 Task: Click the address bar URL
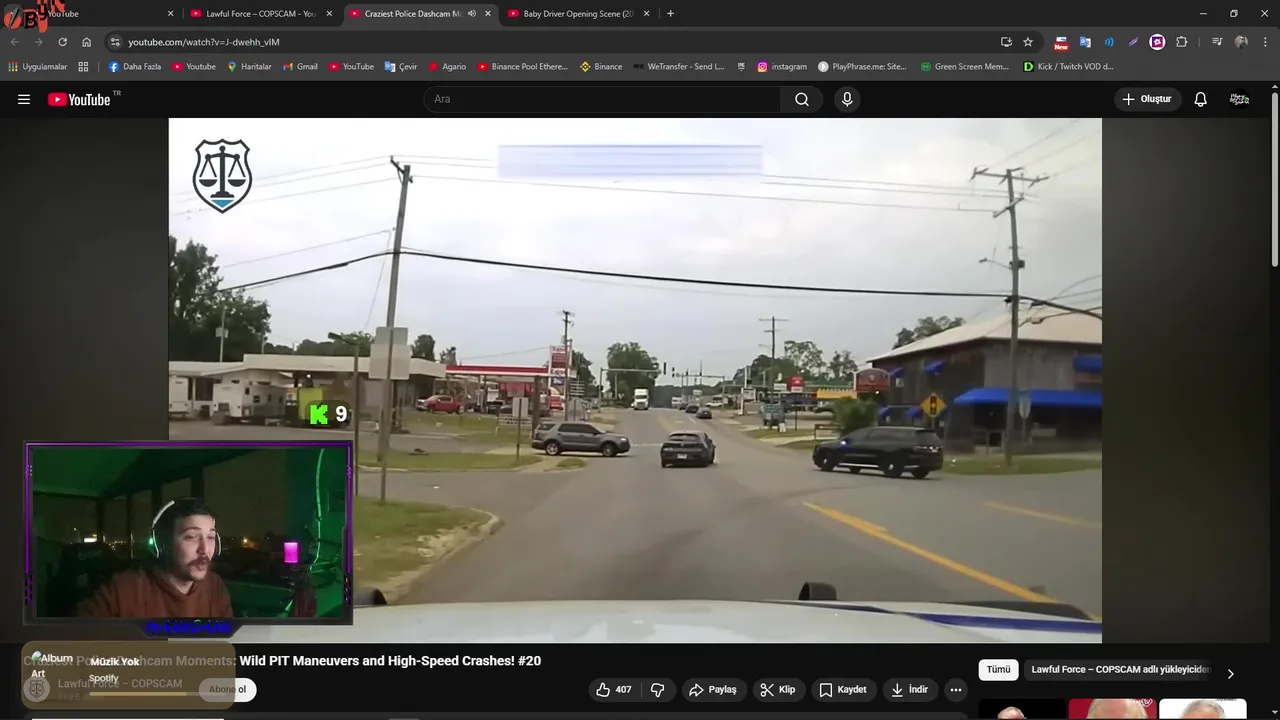[204, 42]
